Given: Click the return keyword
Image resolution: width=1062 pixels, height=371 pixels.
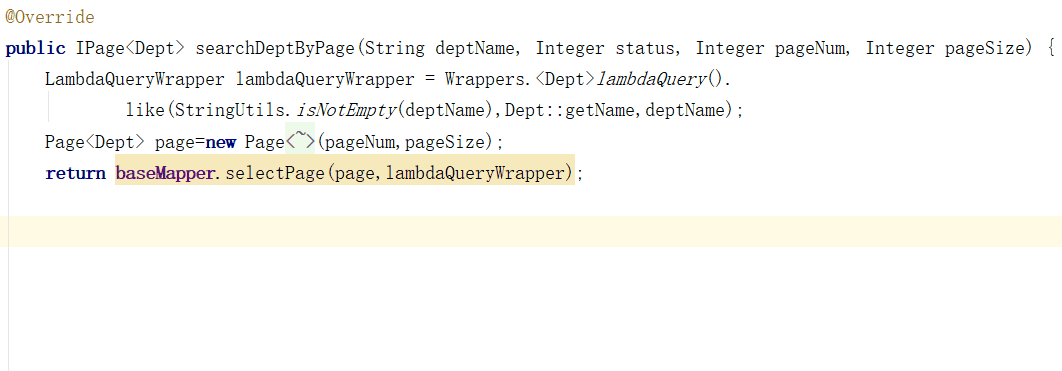Looking at the screenshot, I should coord(75,173).
